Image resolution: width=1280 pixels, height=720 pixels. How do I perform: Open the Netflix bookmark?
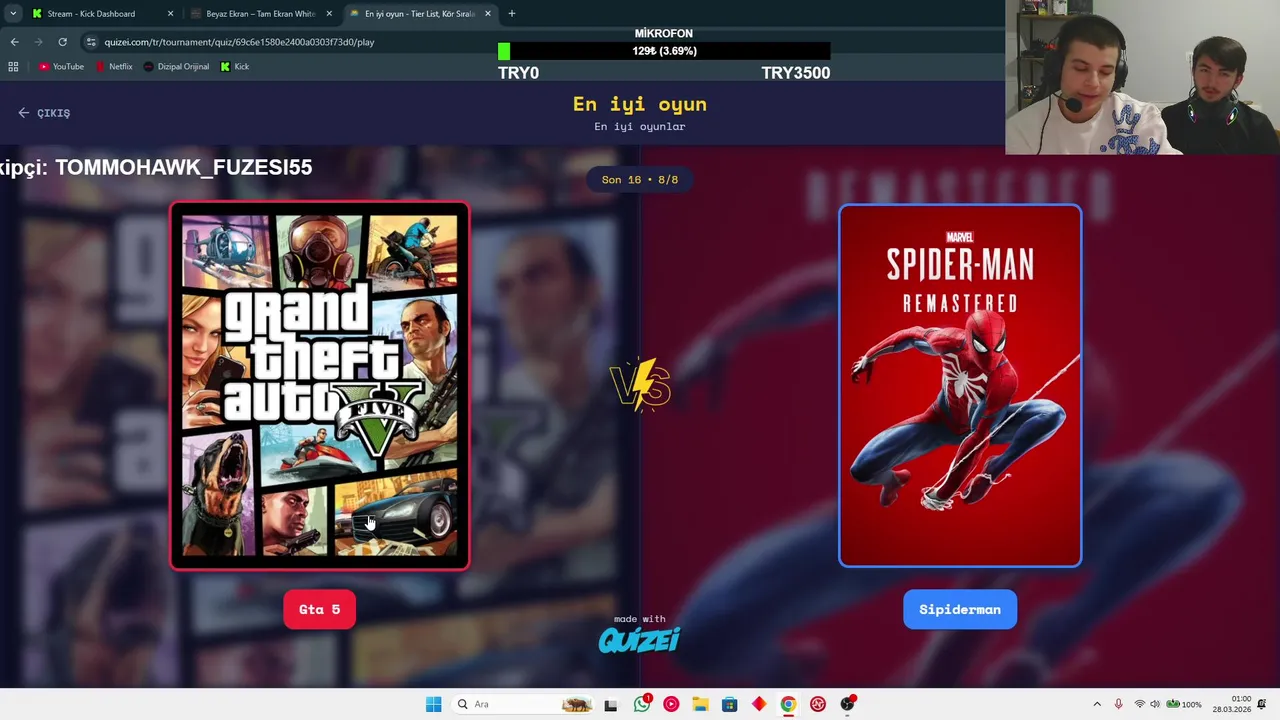(x=114, y=67)
